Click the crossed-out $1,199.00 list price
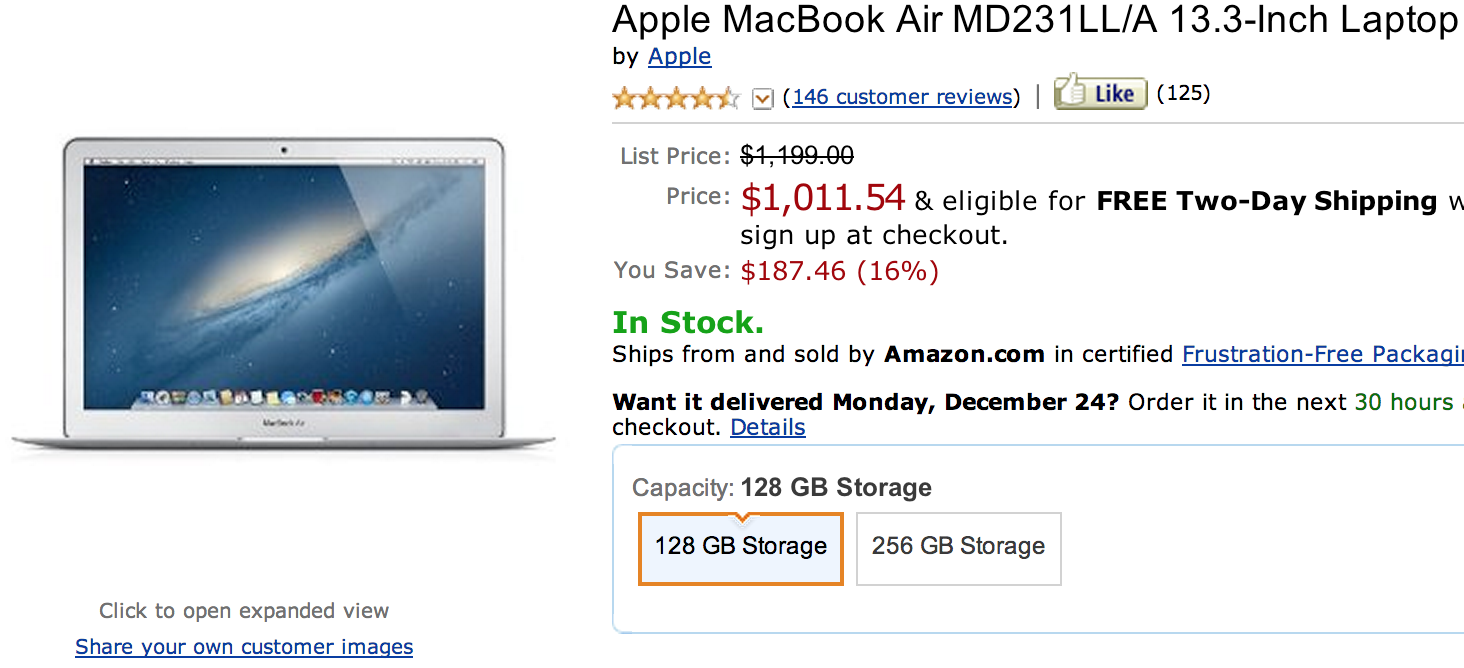 point(797,156)
